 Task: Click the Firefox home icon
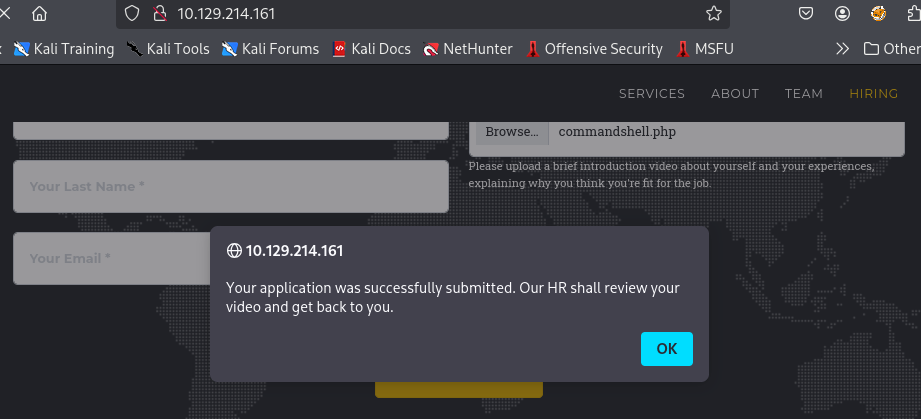click(40, 14)
